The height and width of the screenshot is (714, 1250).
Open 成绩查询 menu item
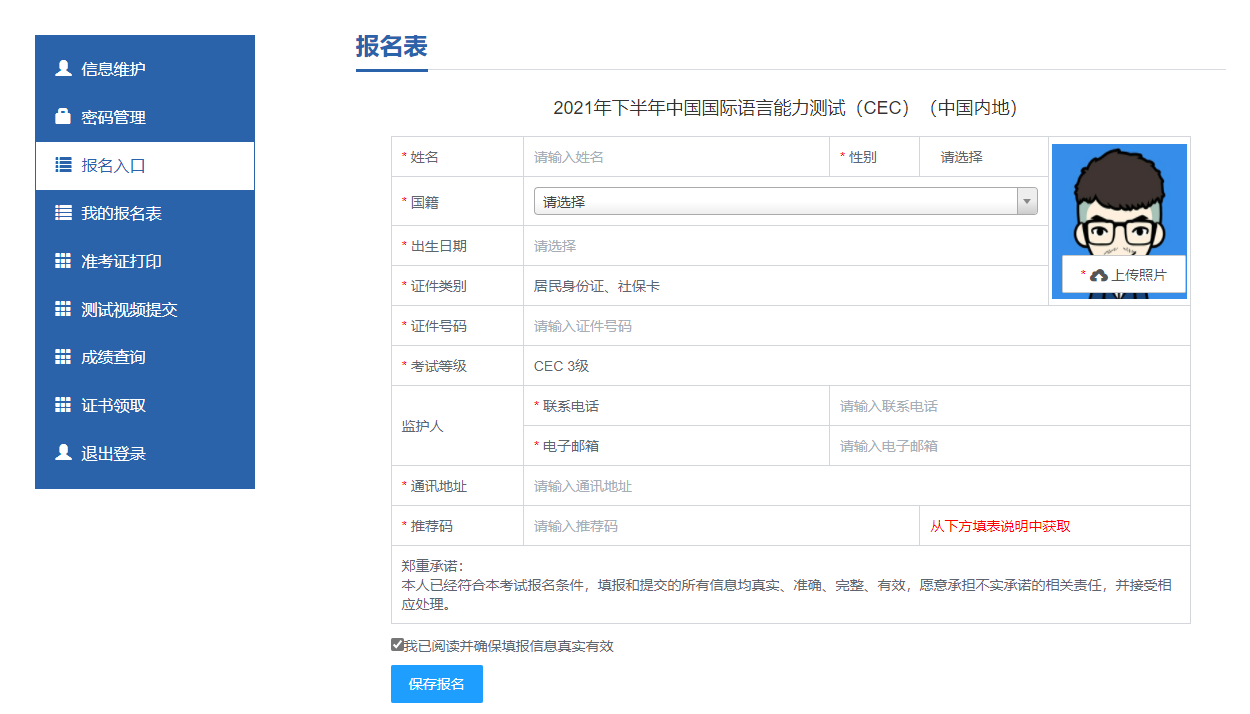tap(145, 357)
